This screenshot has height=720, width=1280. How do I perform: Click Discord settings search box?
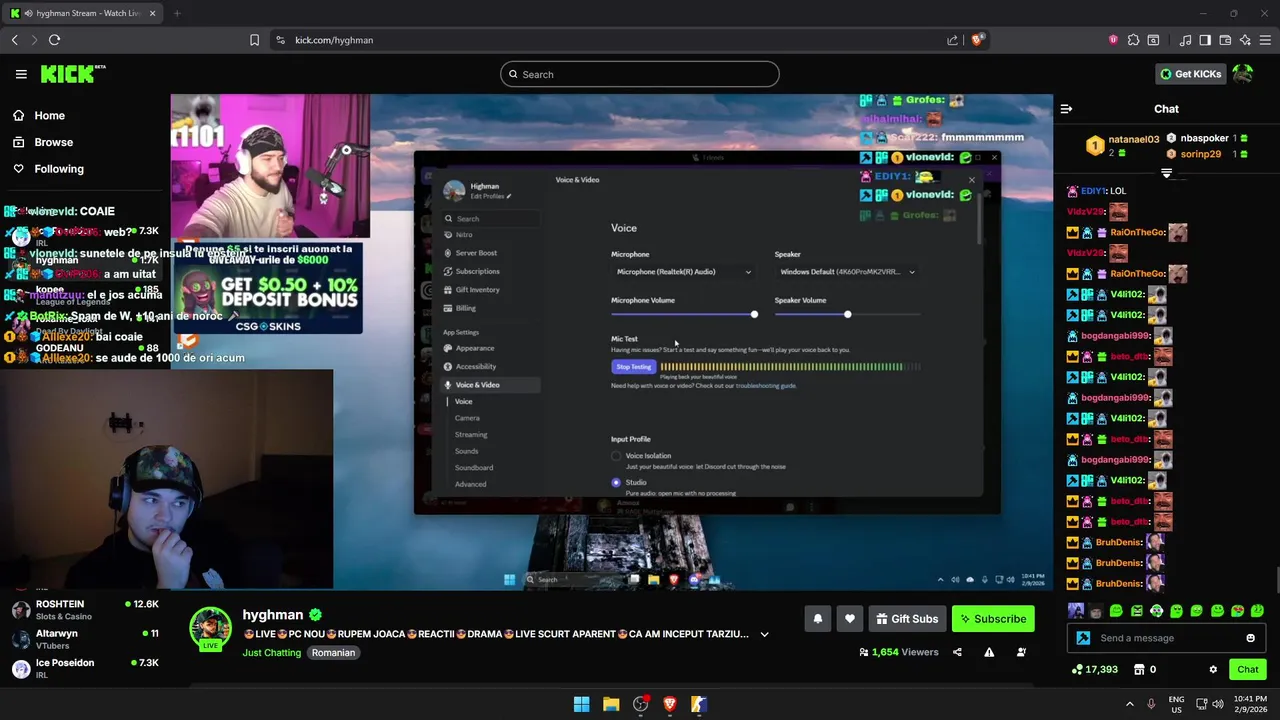492,219
